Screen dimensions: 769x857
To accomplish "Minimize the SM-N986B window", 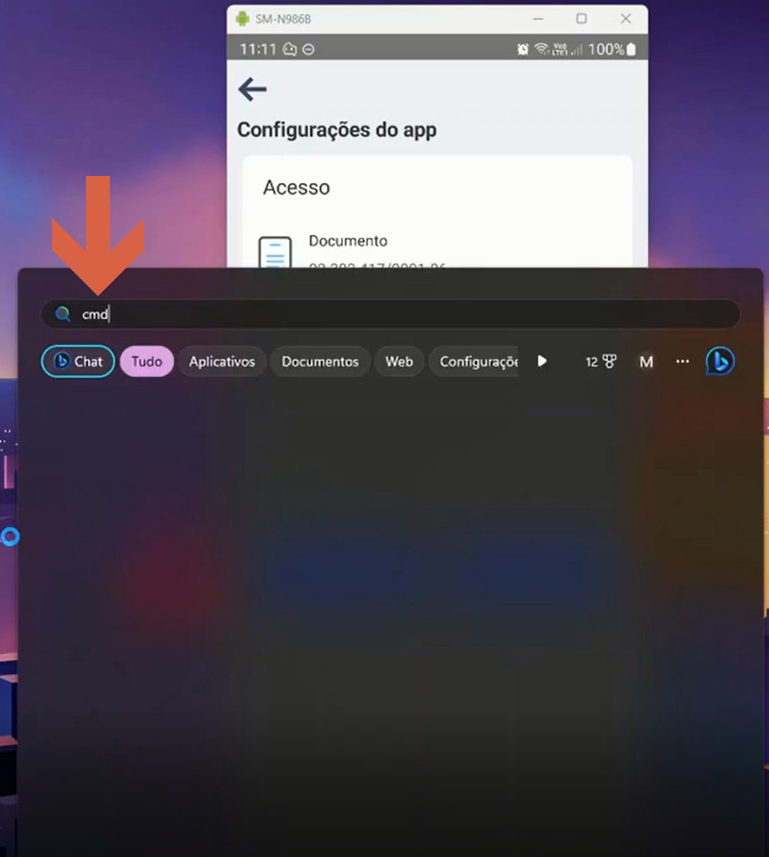I will tap(538, 19).
